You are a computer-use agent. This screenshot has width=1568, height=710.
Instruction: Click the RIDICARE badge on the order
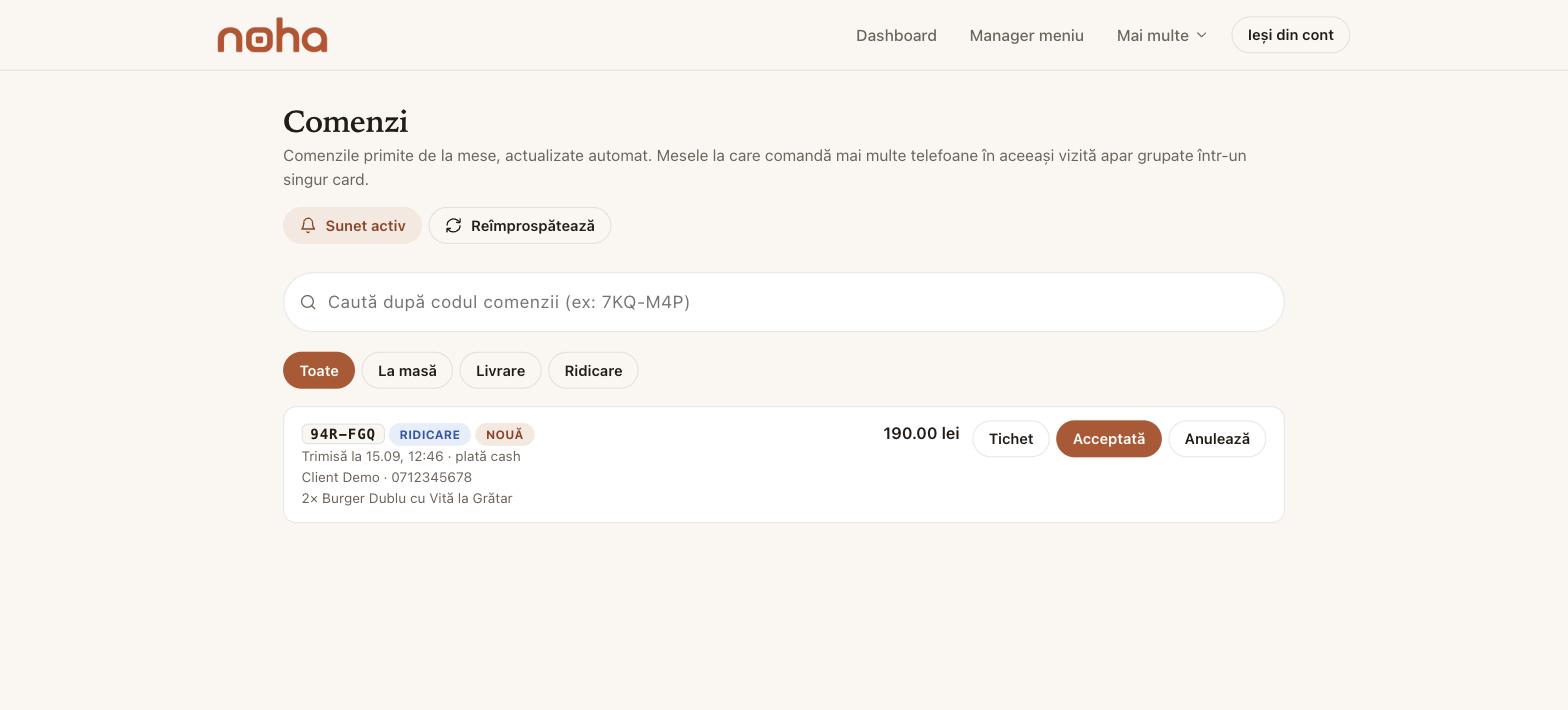coord(430,434)
